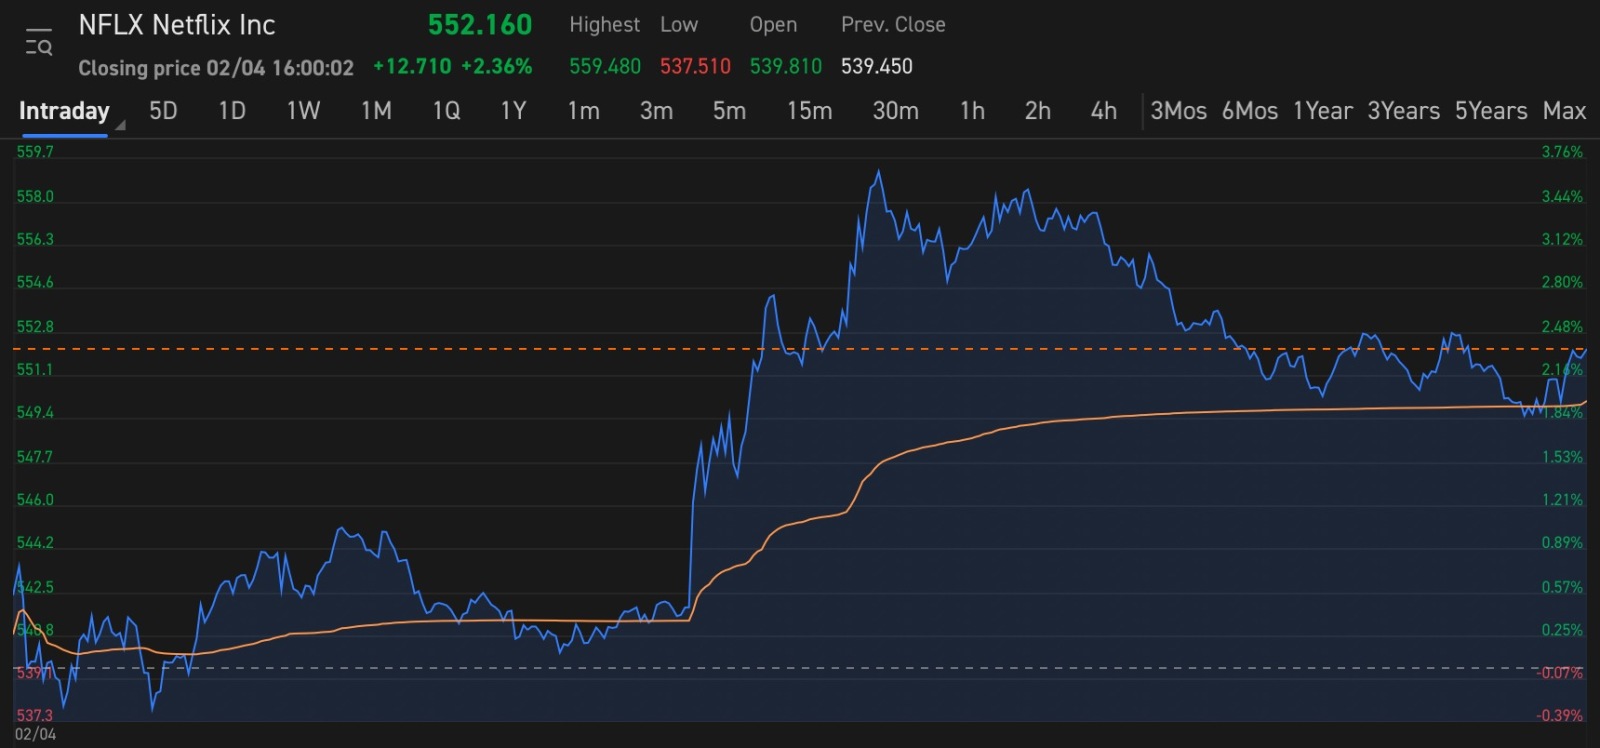Click the 3.76% percent axis label
Viewport: 1600px width, 748px height.
coord(1562,152)
